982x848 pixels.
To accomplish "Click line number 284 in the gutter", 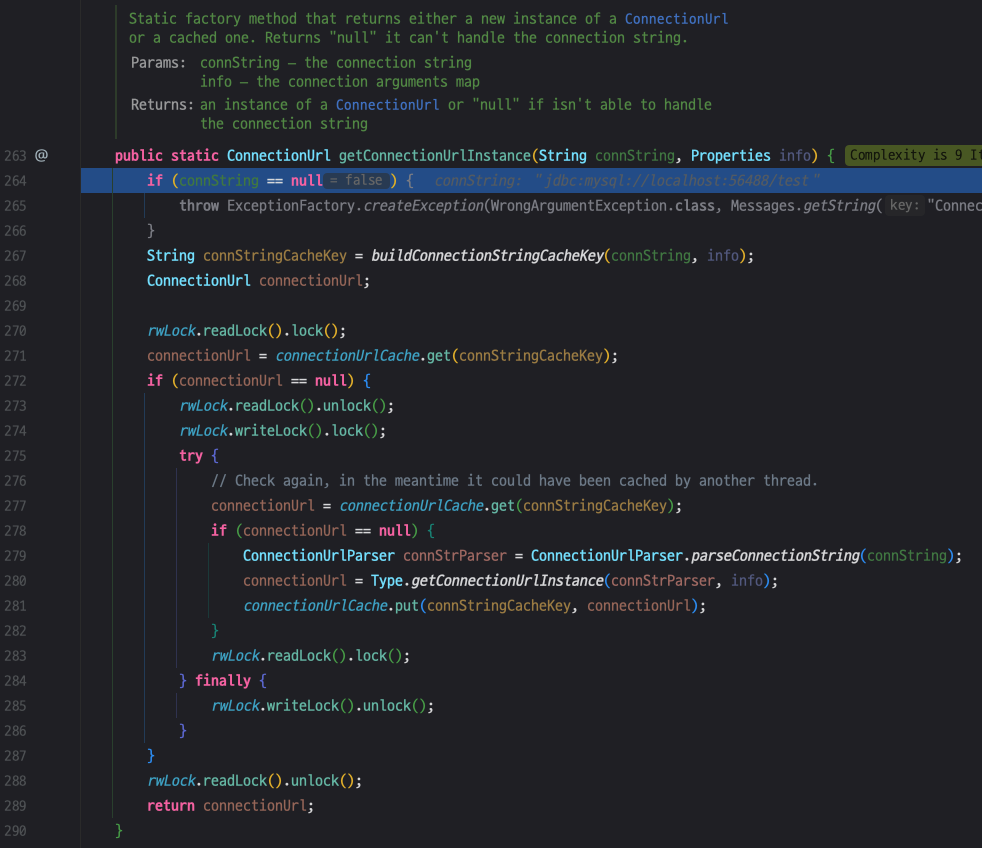I will [16, 681].
